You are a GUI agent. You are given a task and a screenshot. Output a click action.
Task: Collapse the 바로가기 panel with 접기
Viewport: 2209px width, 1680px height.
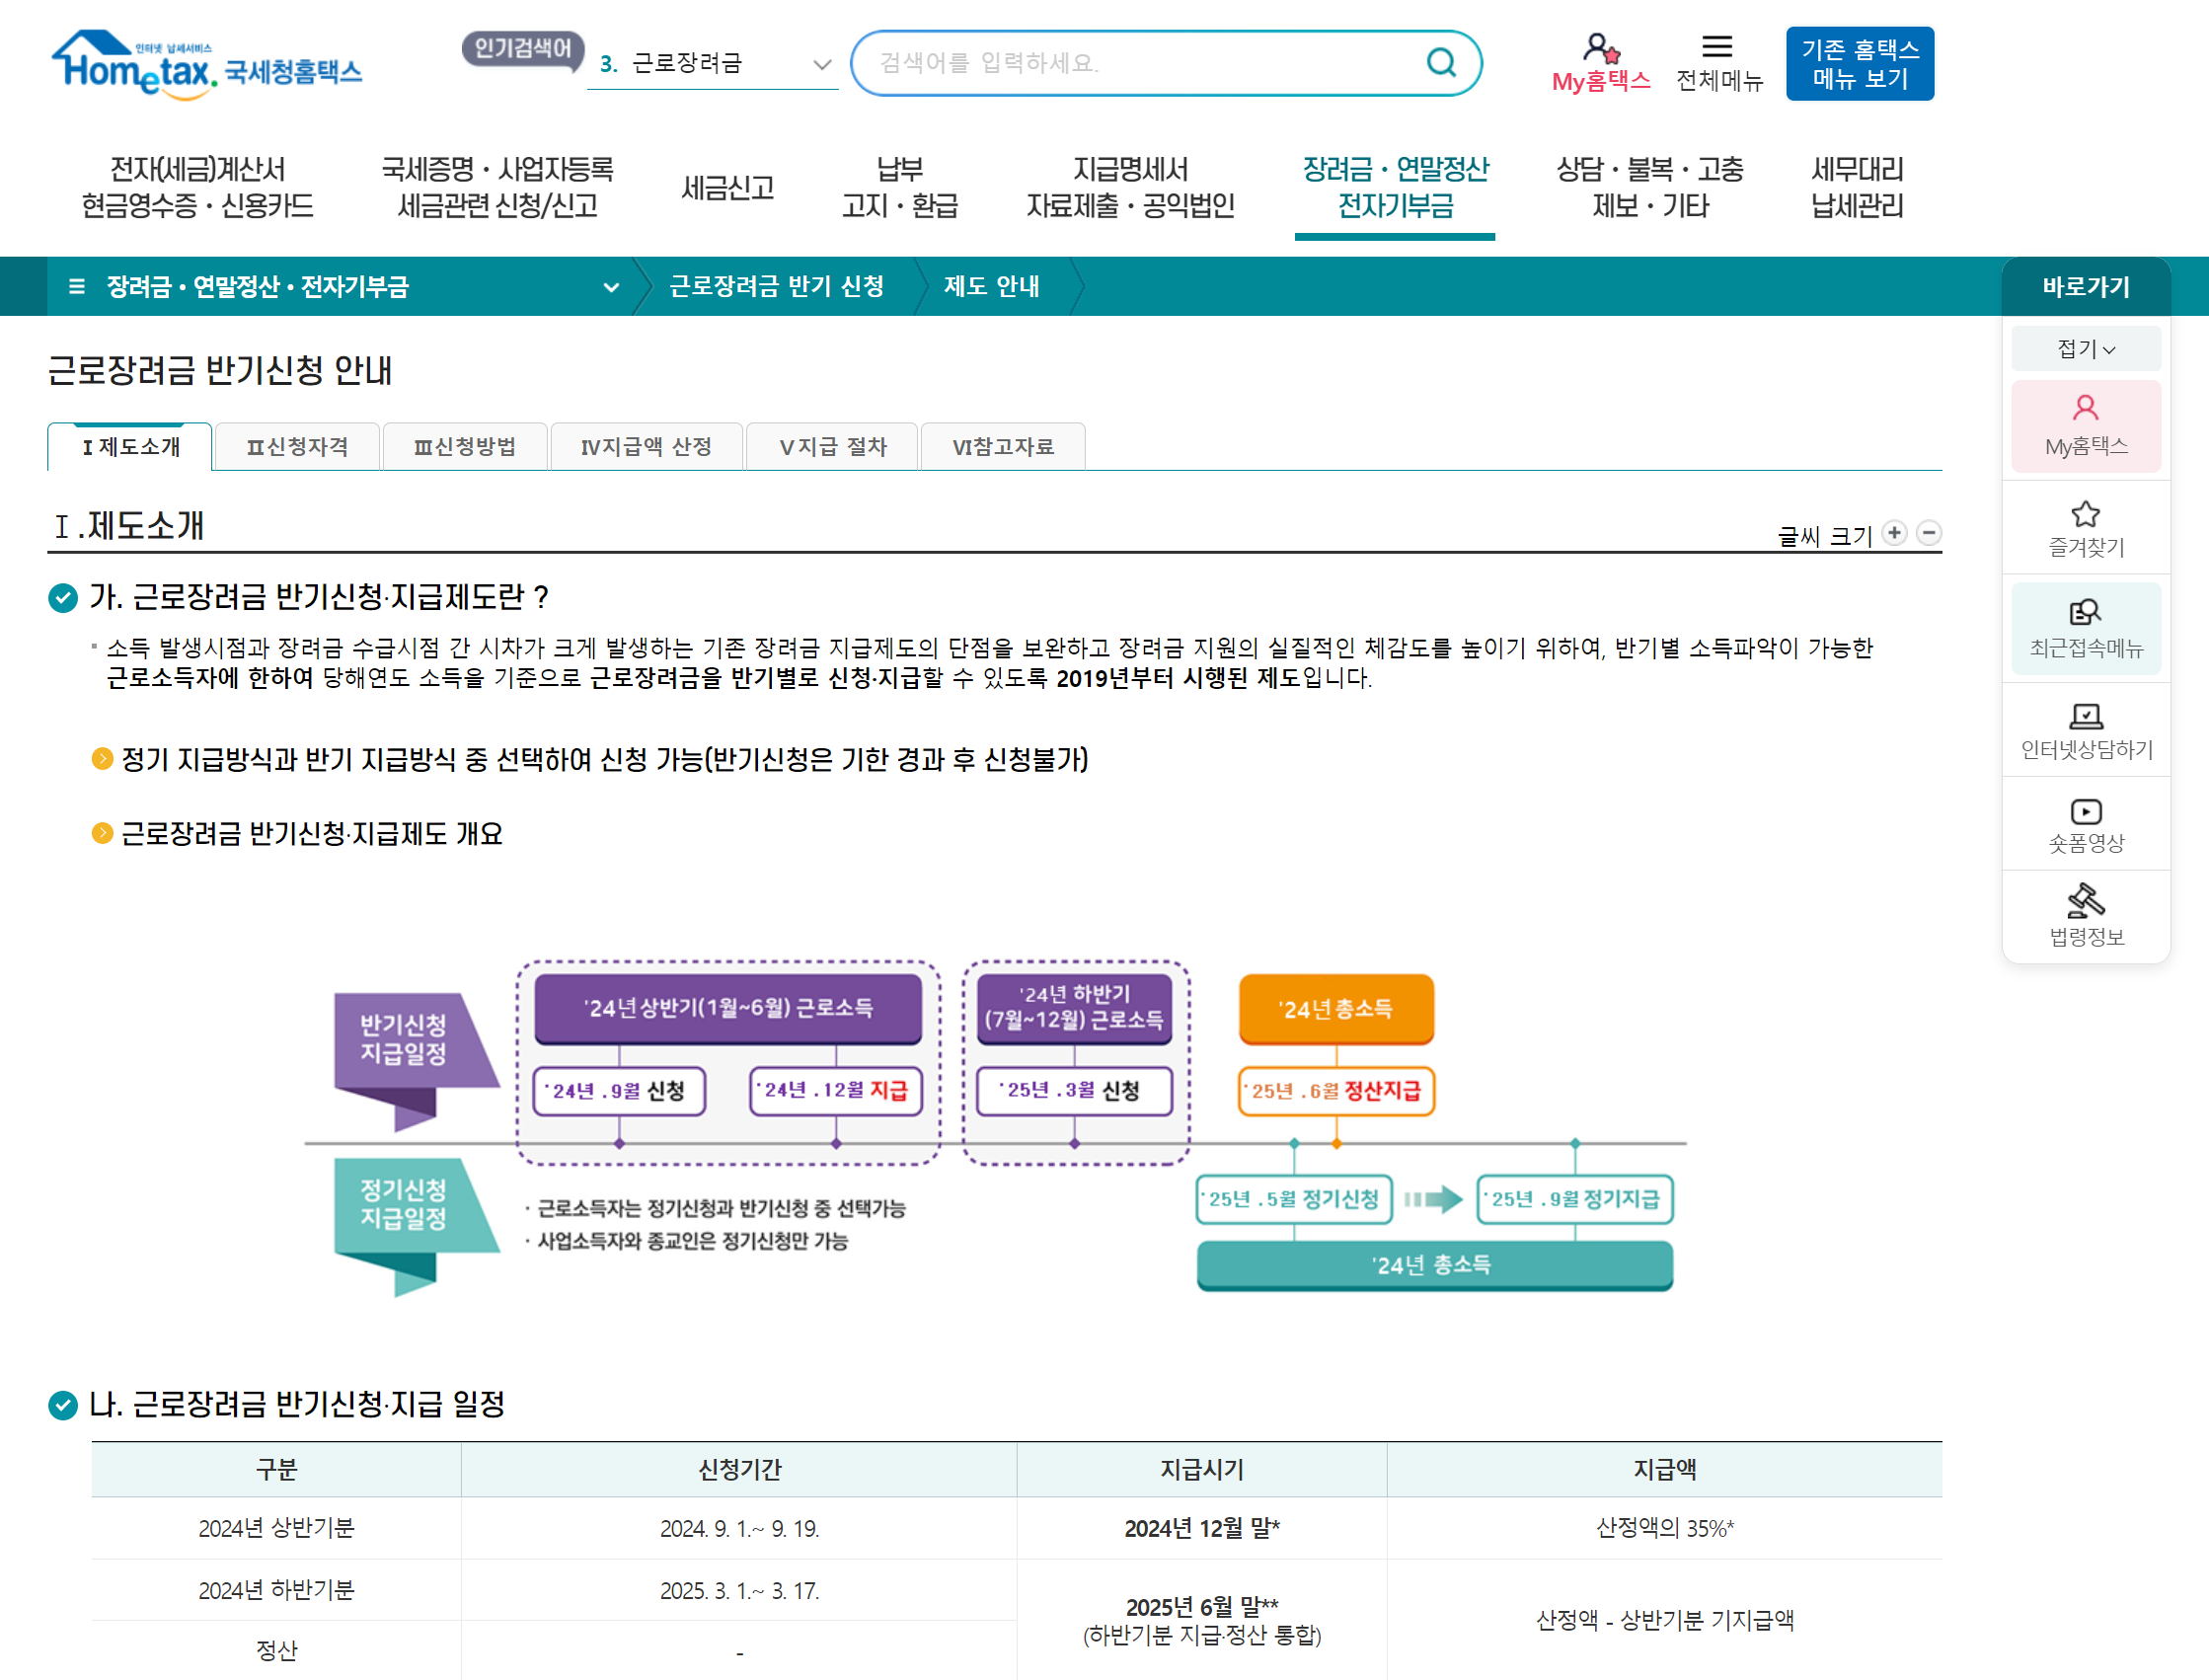pos(2085,349)
